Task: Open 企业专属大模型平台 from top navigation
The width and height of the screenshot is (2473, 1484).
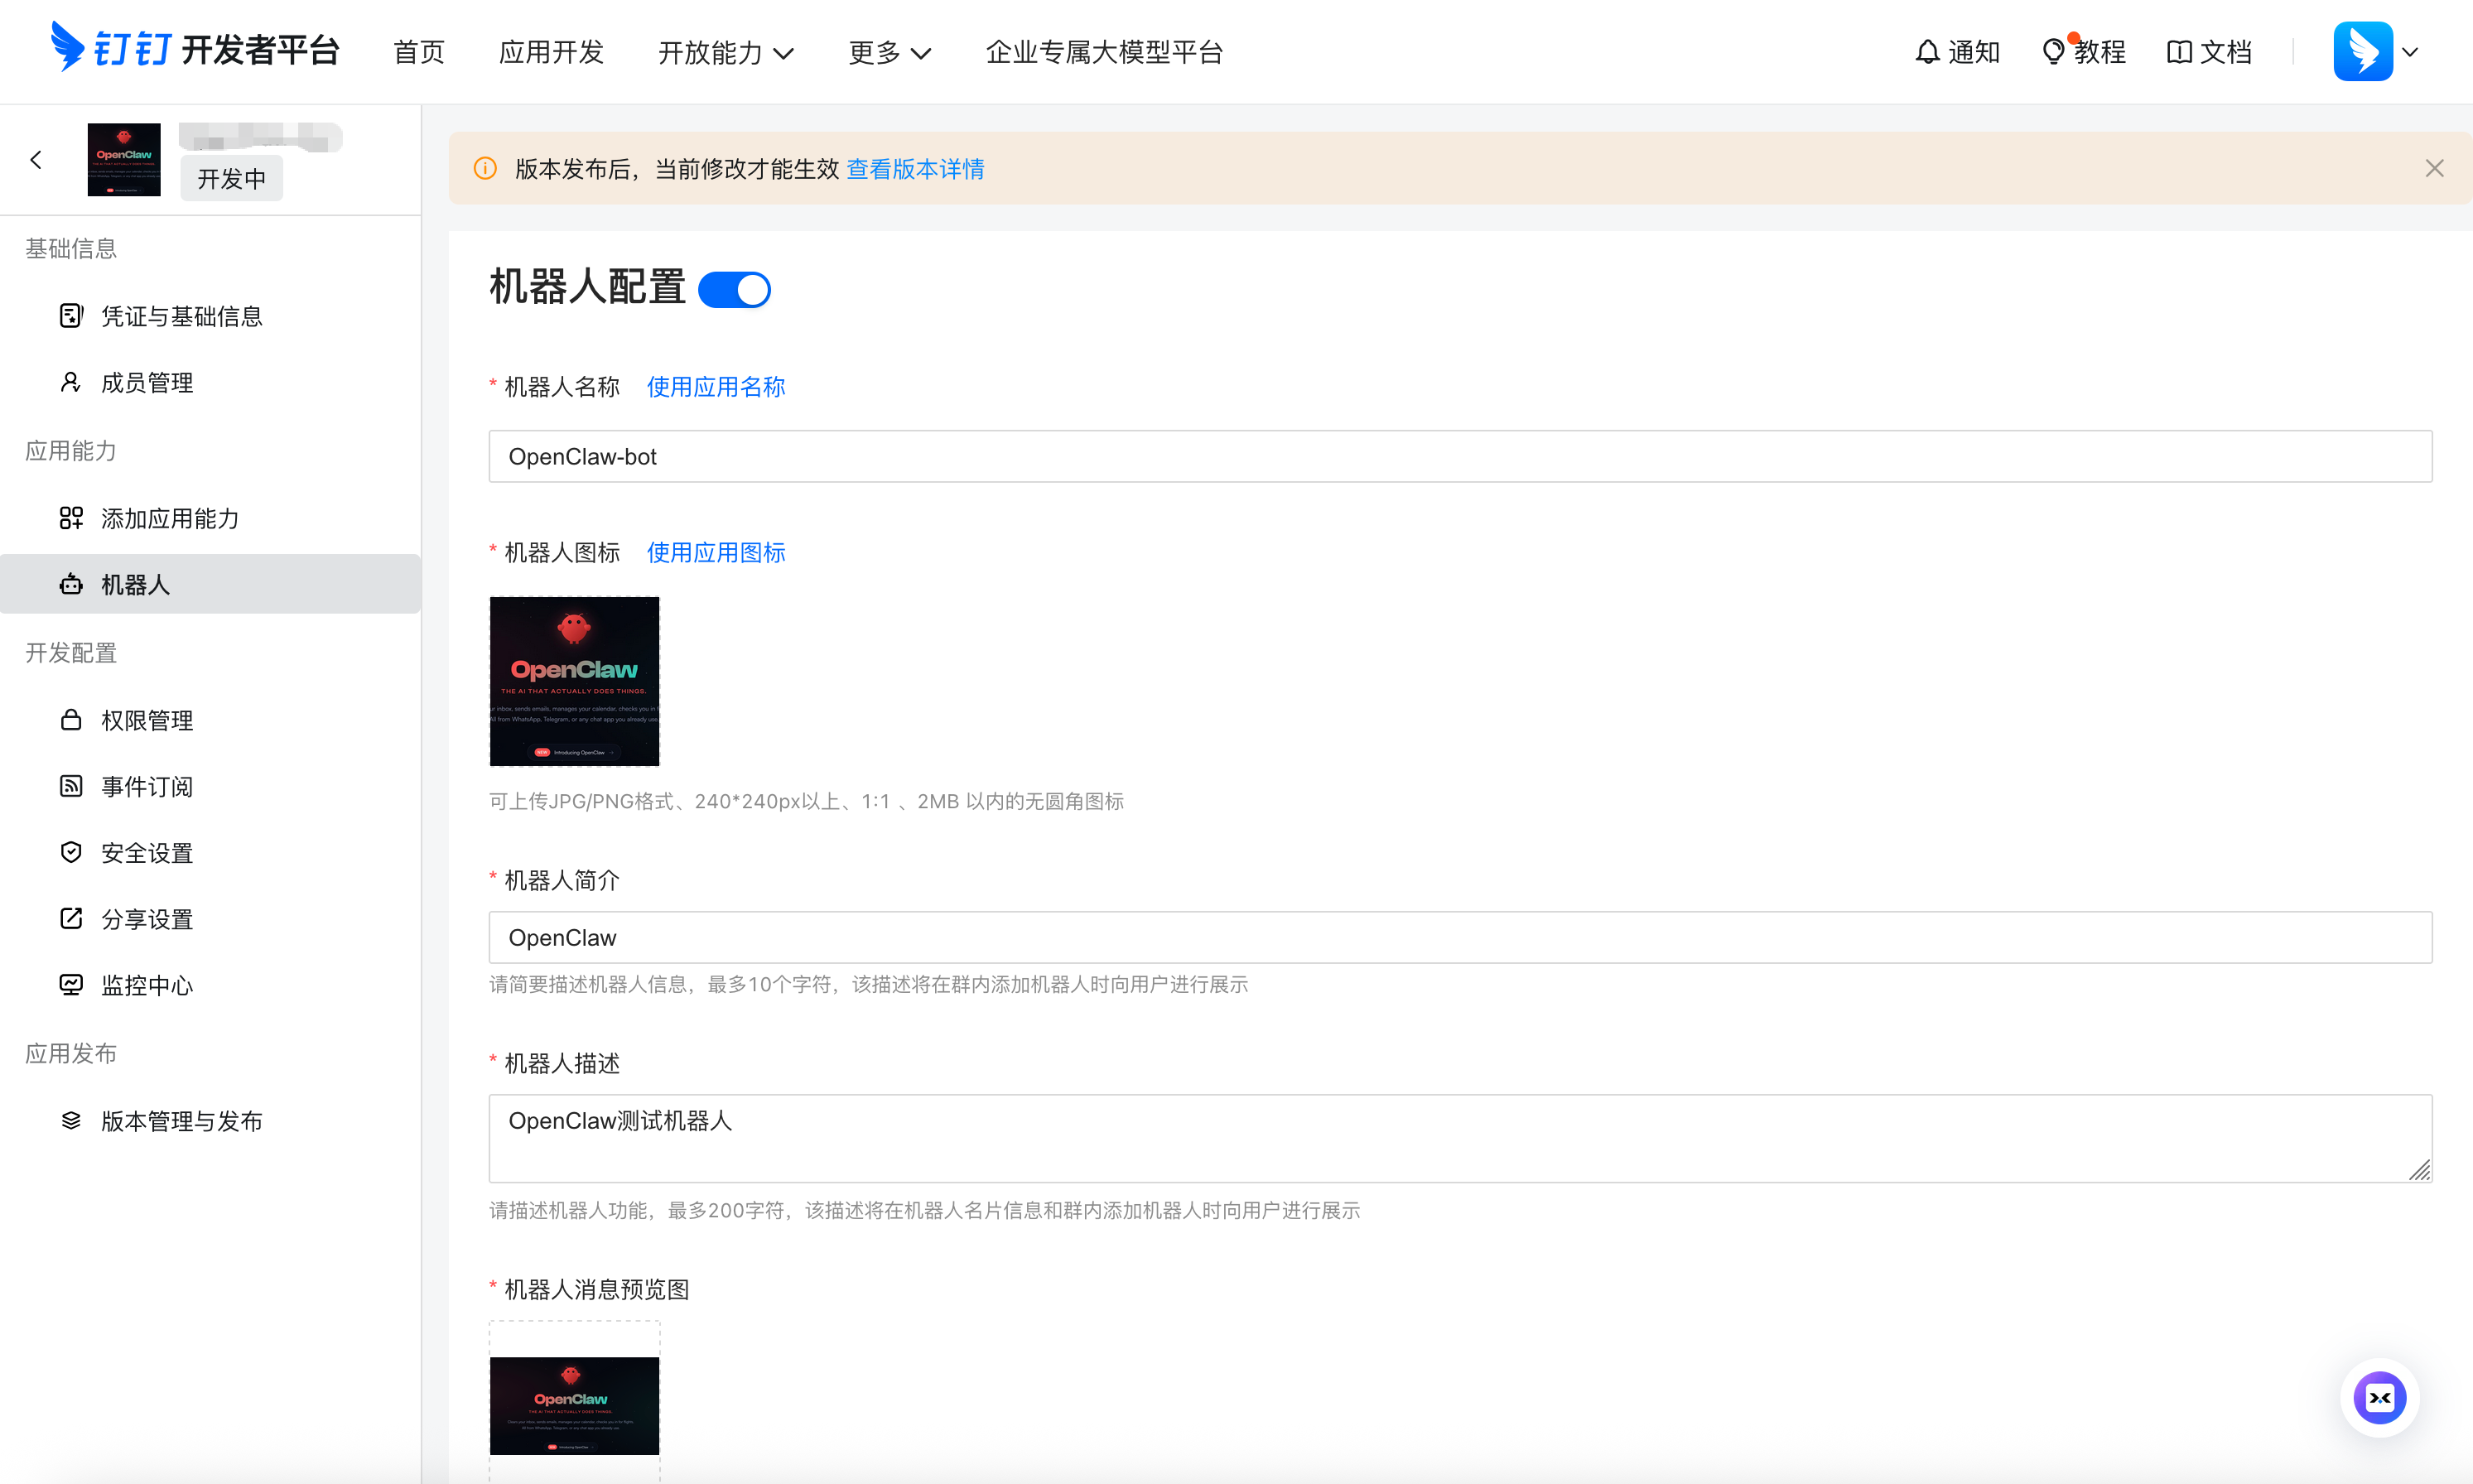Action: pos(1105,51)
